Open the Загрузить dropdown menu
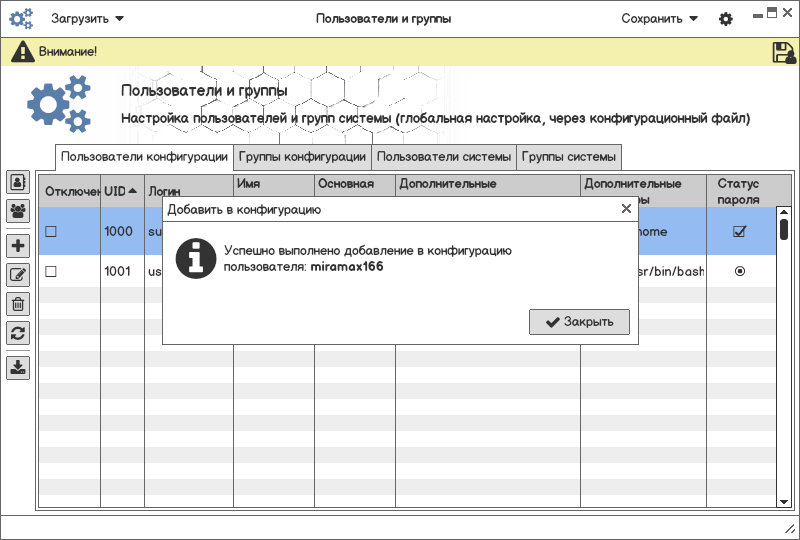 [88, 19]
